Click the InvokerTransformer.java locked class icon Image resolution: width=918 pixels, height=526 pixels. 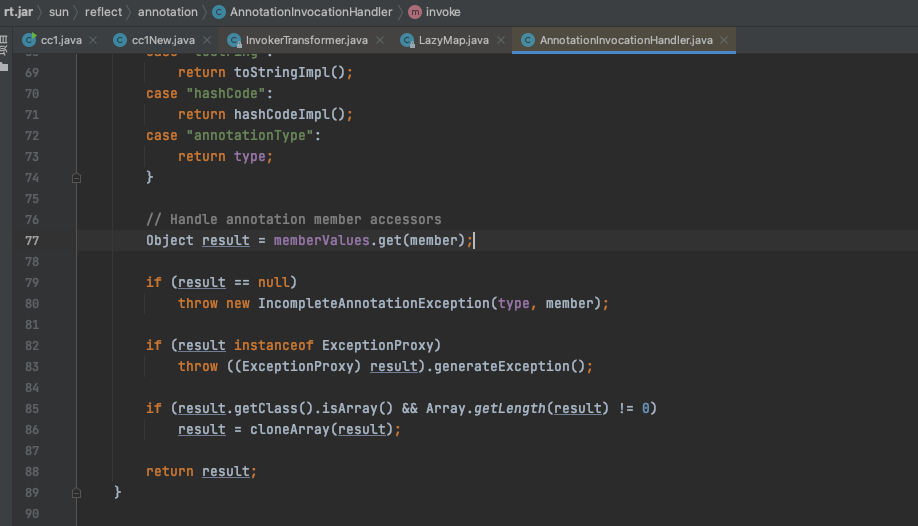[x=234, y=40]
